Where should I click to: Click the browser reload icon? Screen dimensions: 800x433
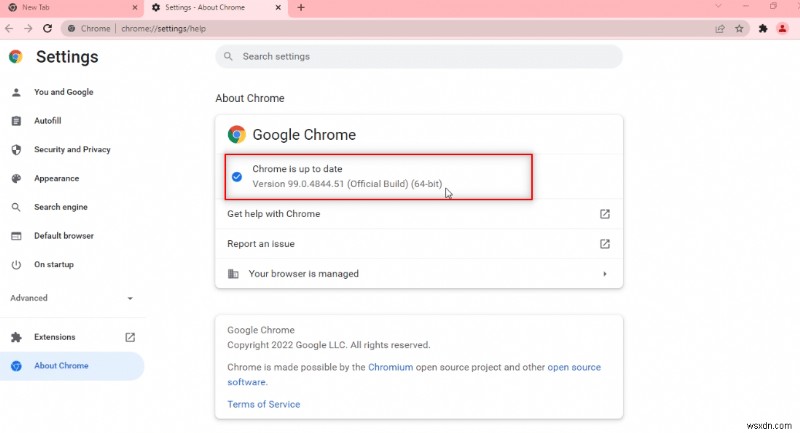[47, 28]
